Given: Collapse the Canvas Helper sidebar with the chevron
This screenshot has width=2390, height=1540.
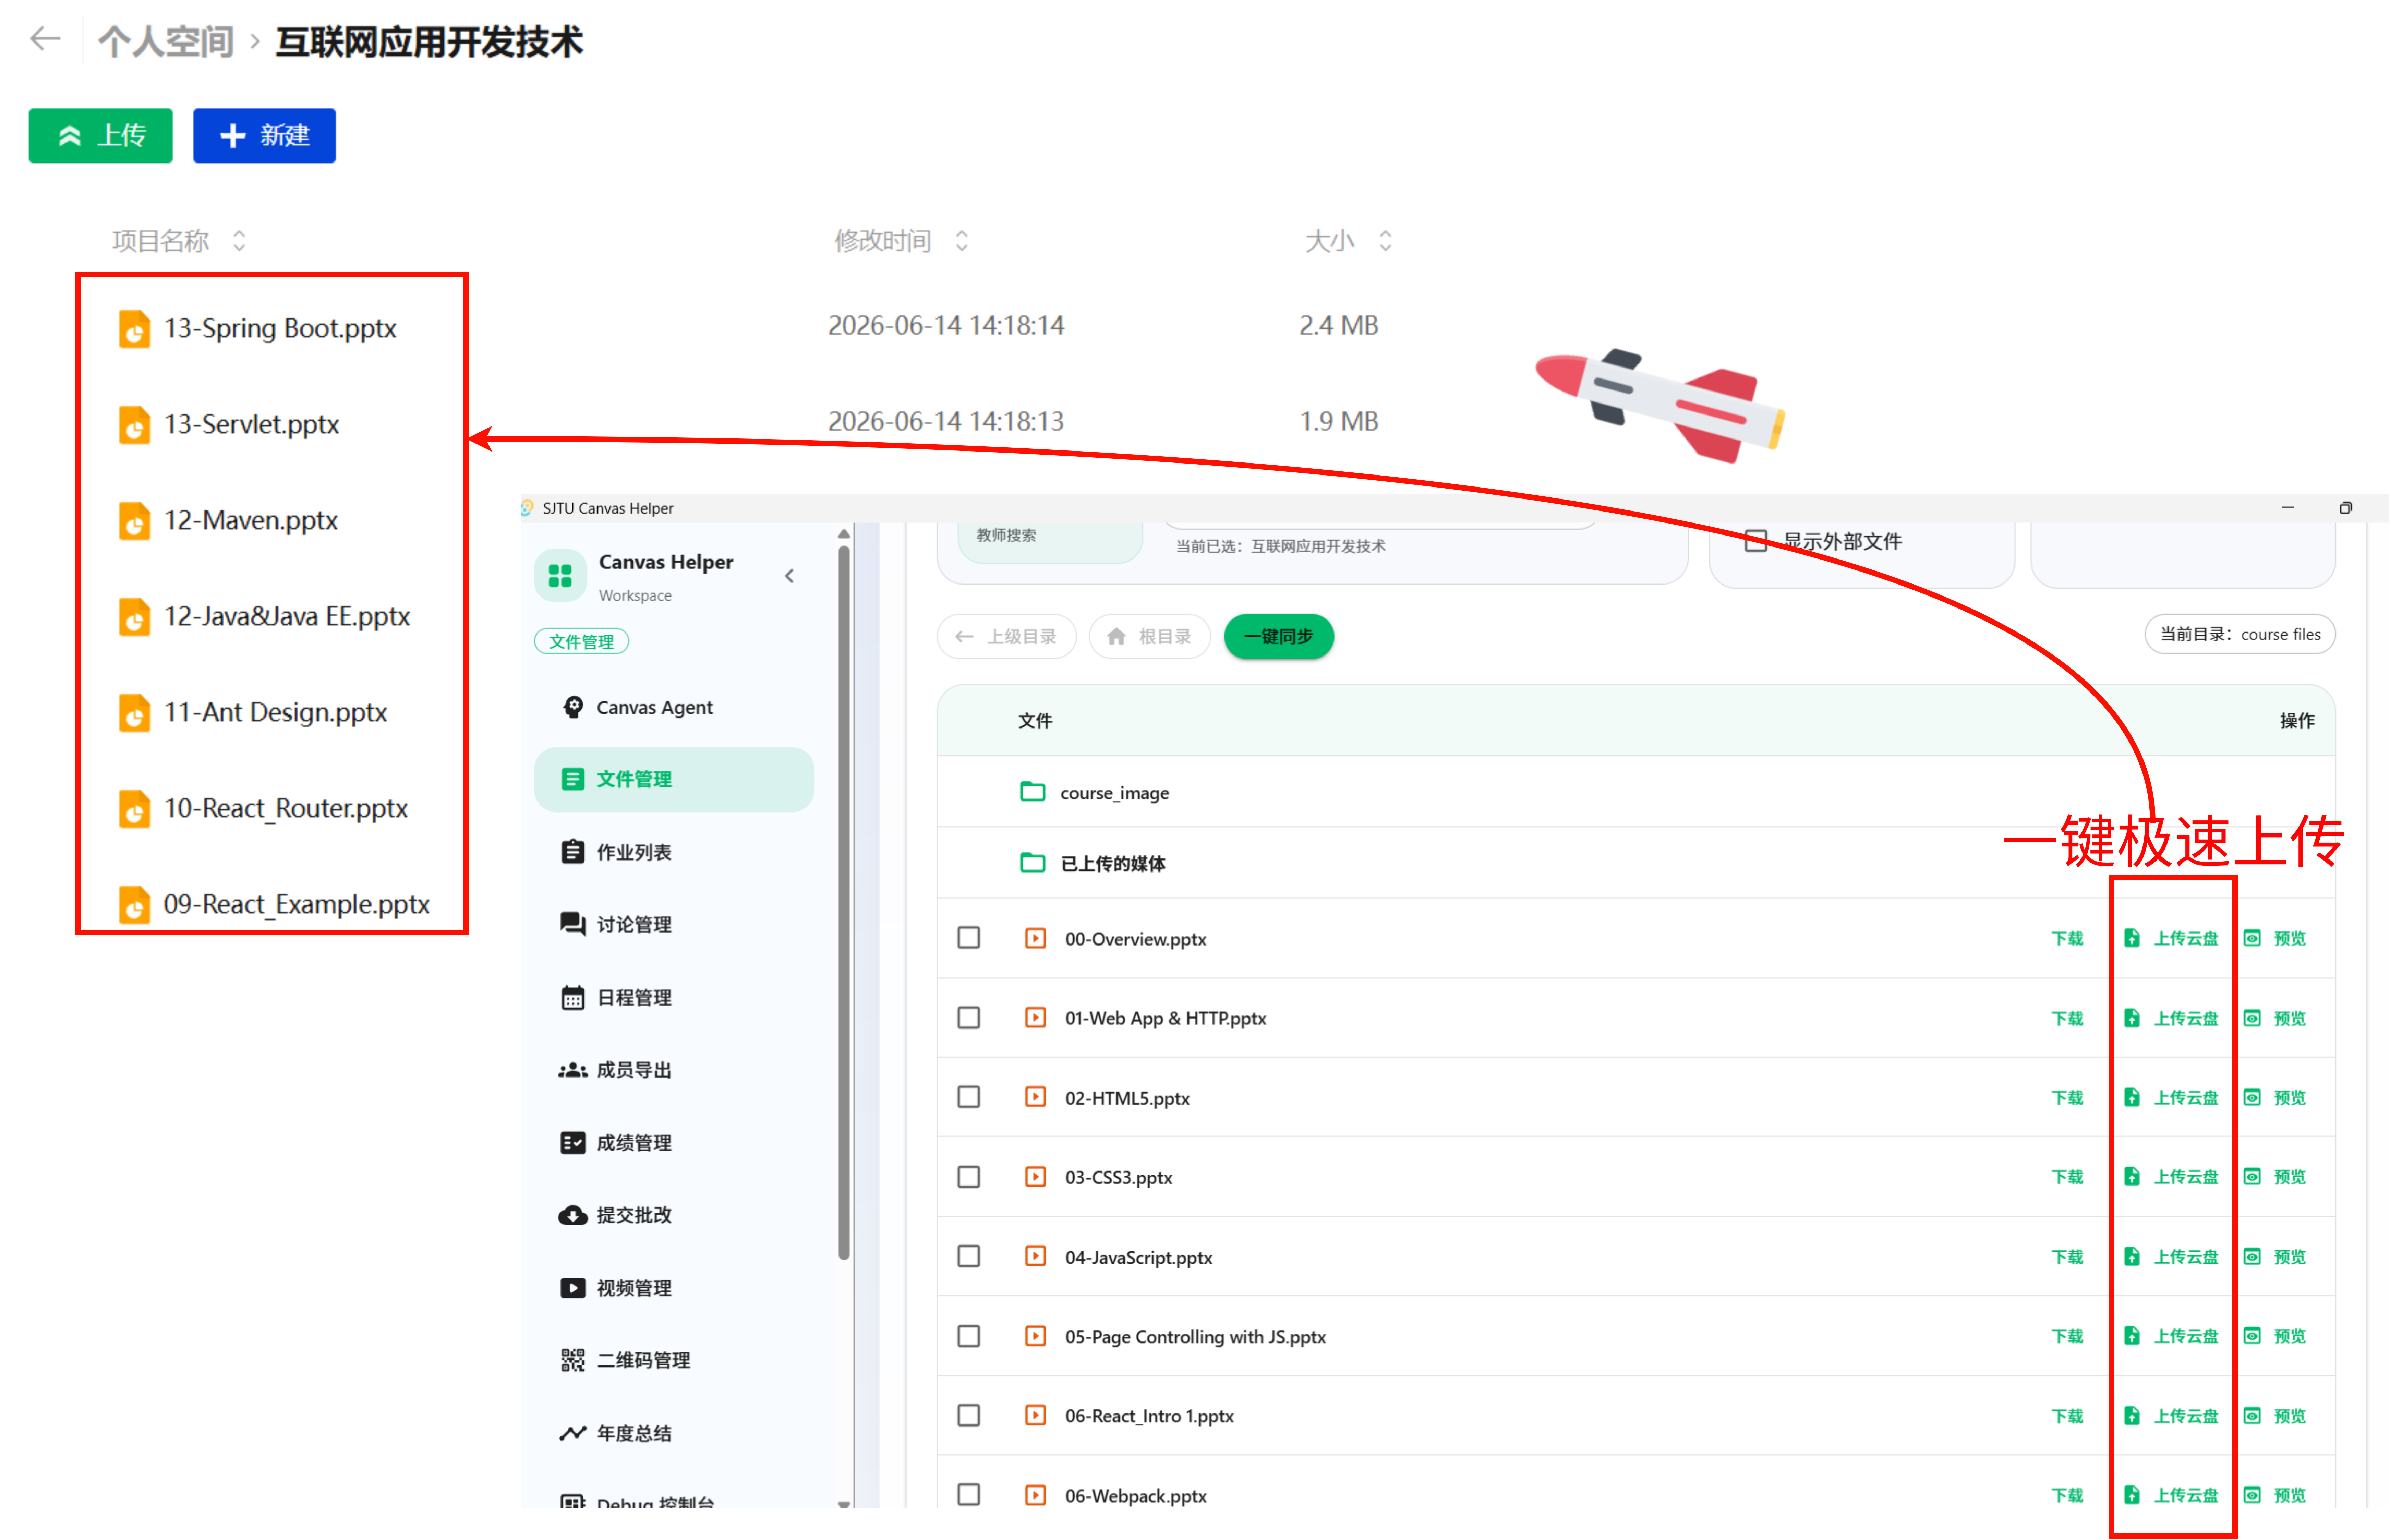Looking at the screenshot, I should pos(789,576).
